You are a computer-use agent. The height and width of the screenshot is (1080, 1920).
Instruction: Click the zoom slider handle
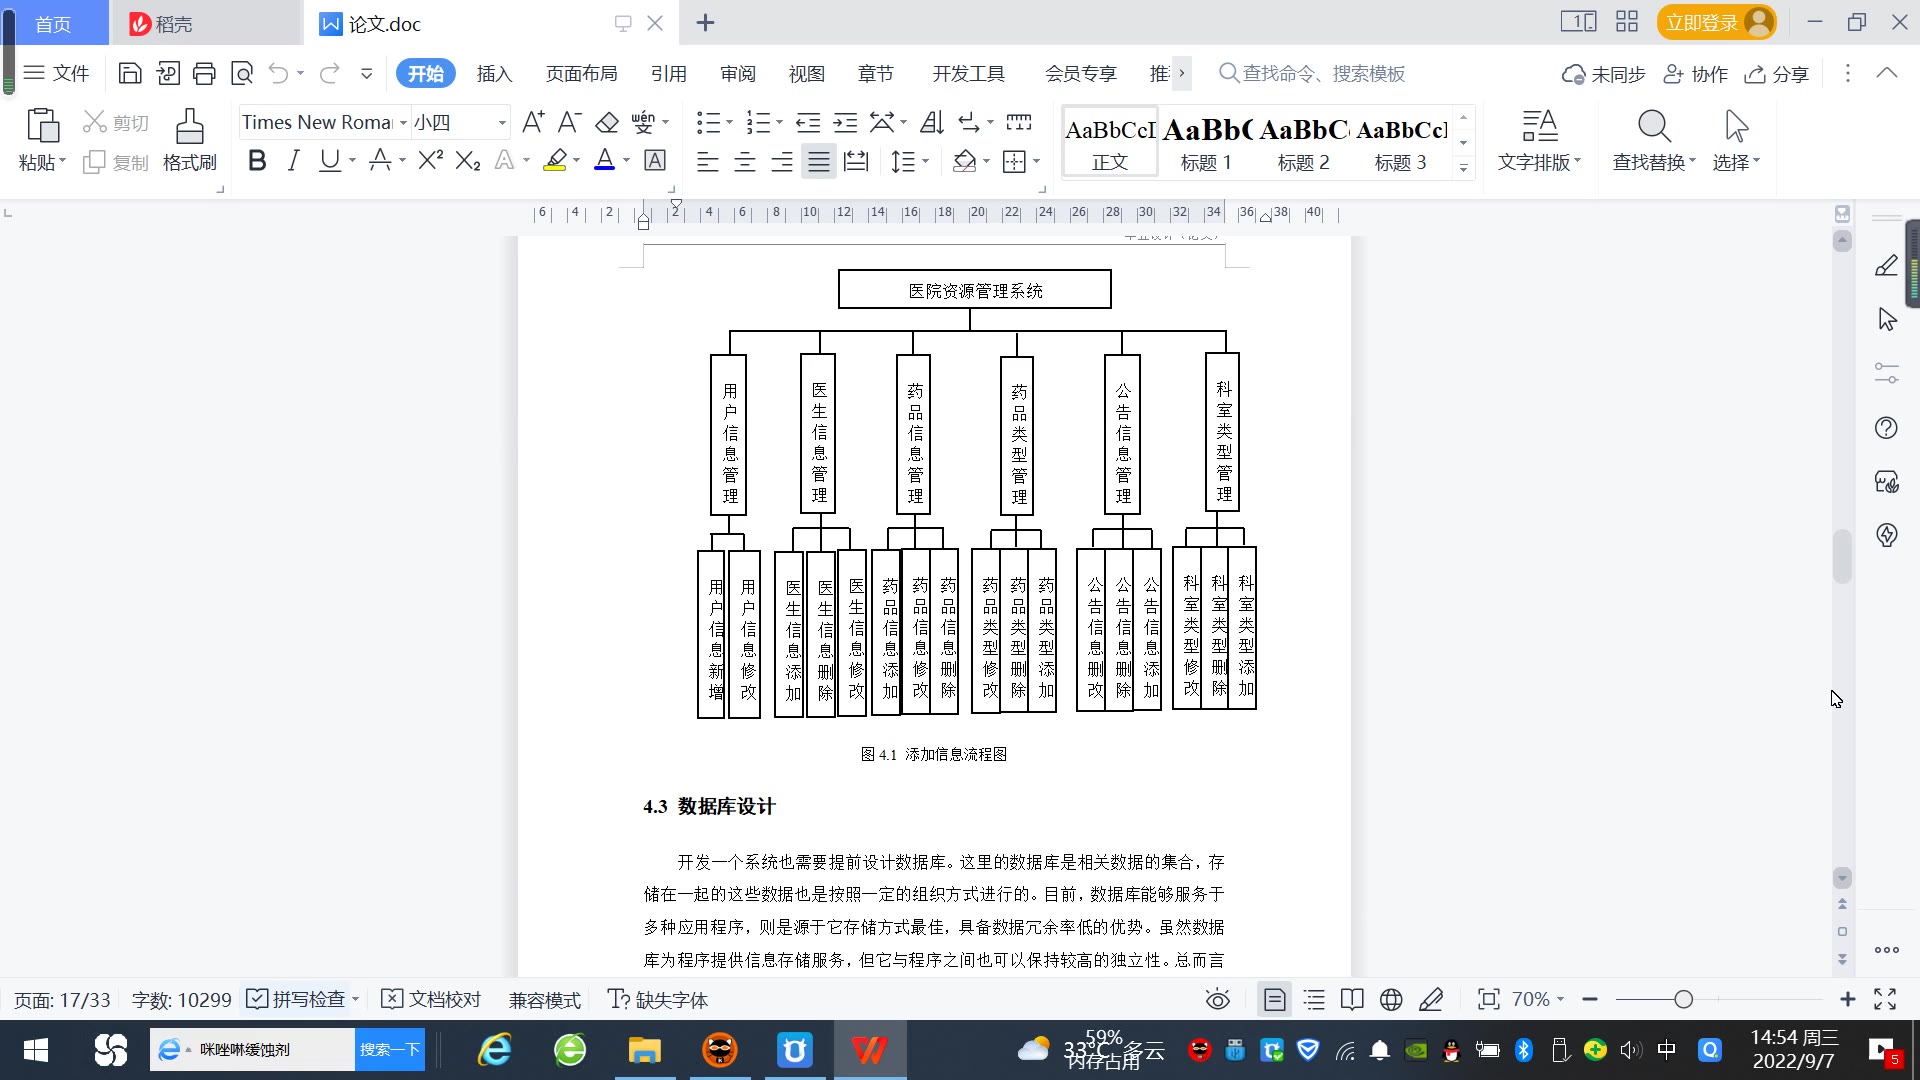(x=1683, y=999)
